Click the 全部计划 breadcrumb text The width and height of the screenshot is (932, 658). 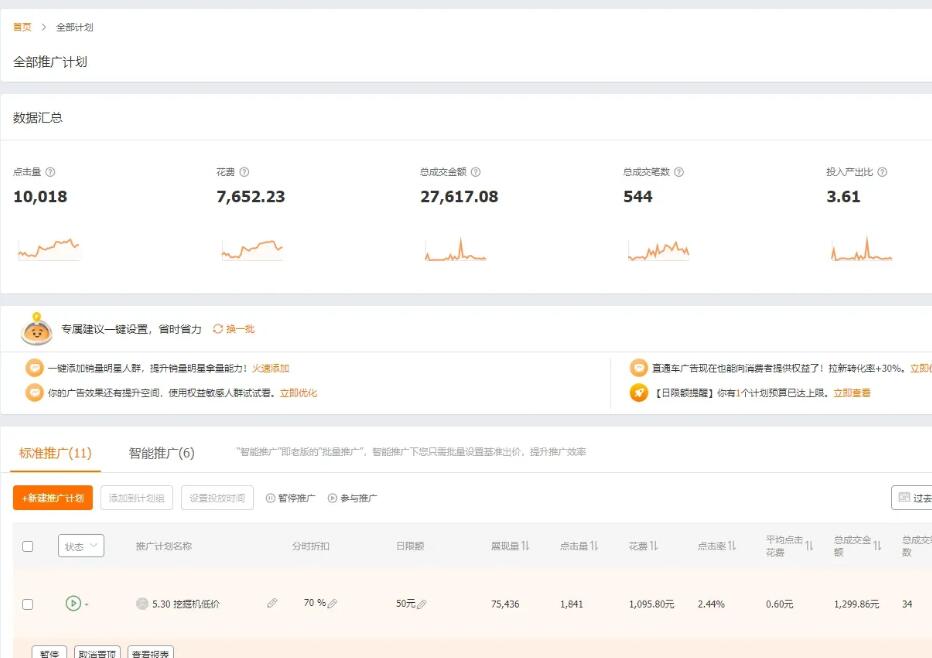74,27
